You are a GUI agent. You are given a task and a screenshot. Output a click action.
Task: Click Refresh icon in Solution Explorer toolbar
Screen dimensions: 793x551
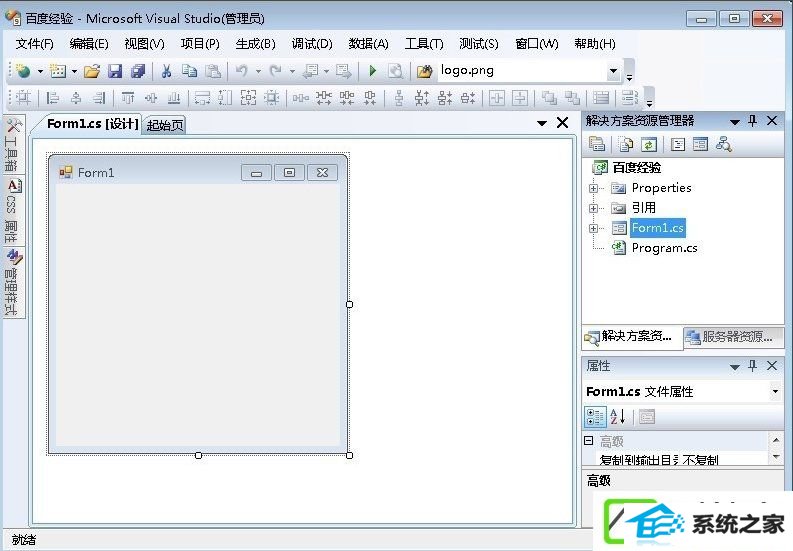coord(649,145)
